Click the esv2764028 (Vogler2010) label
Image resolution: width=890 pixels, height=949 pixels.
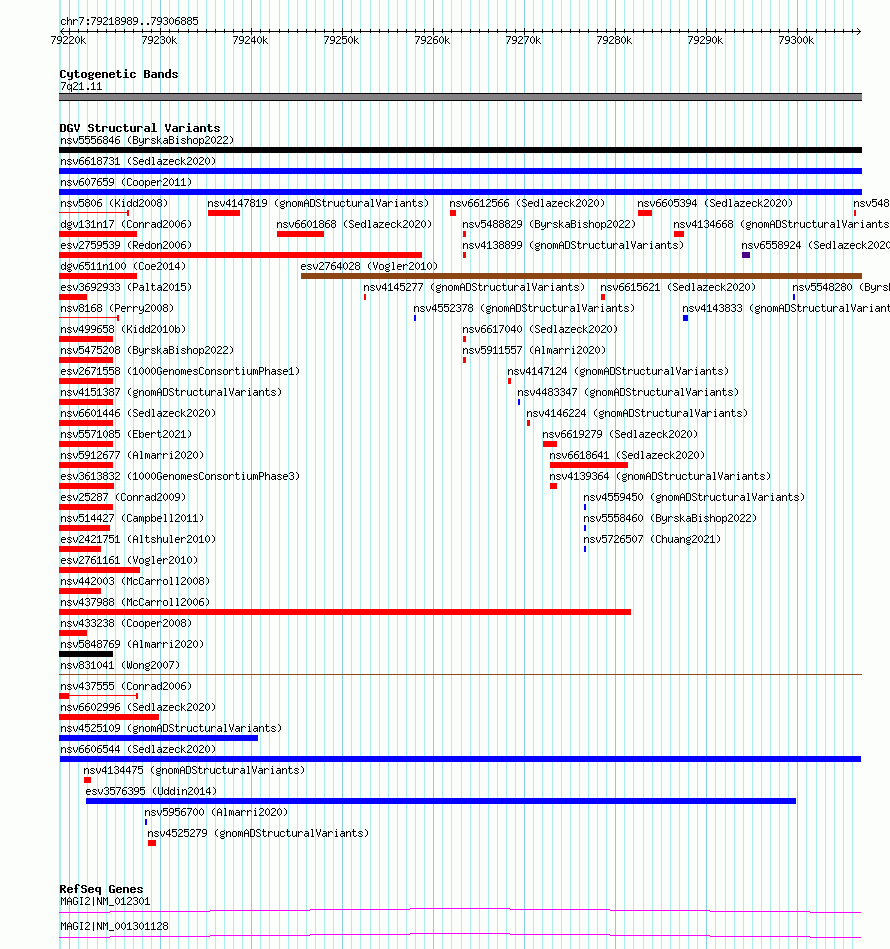tap(369, 266)
